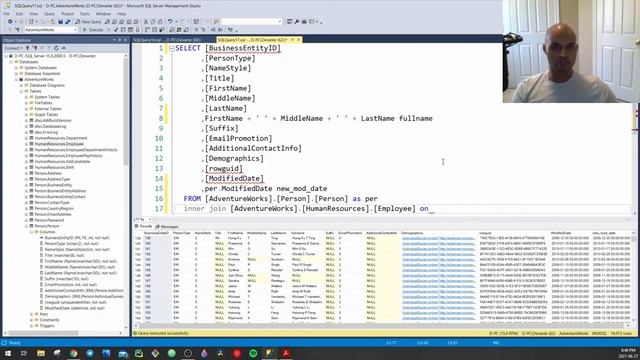The height and width of the screenshot is (360, 640).
Task: Switch to the SQLQuery16.sql tab
Action: (x=167, y=40)
